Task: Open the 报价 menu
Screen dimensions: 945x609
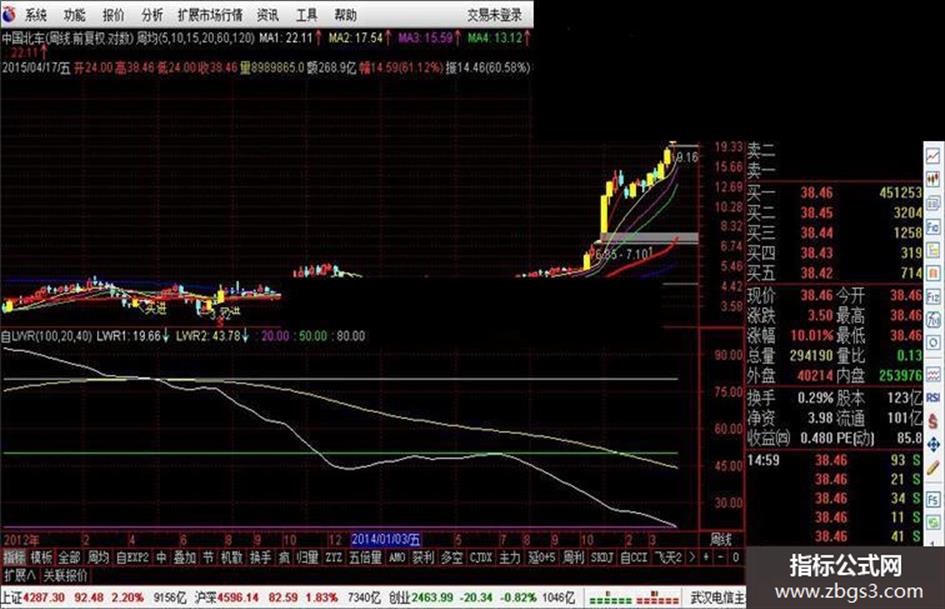Action: [x=113, y=14]
